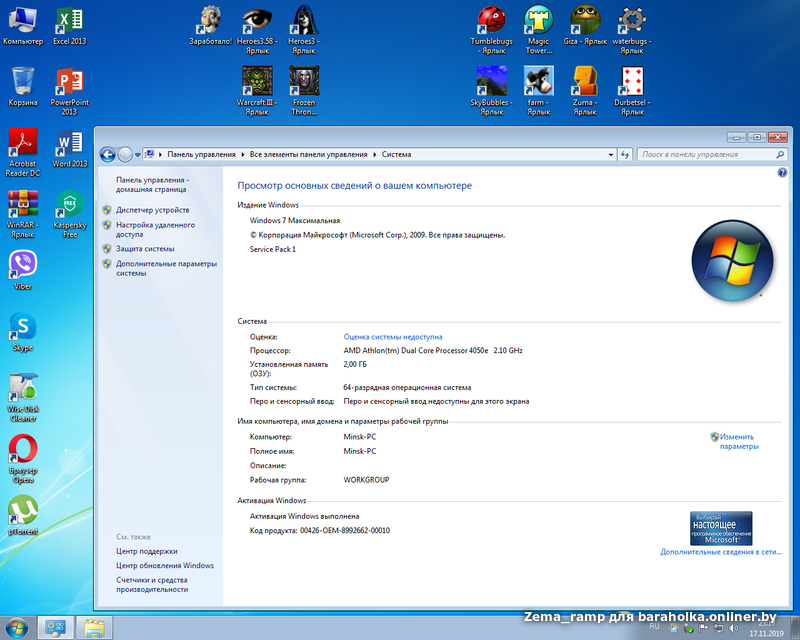Go to Панель управления домашняя страница

152,185
